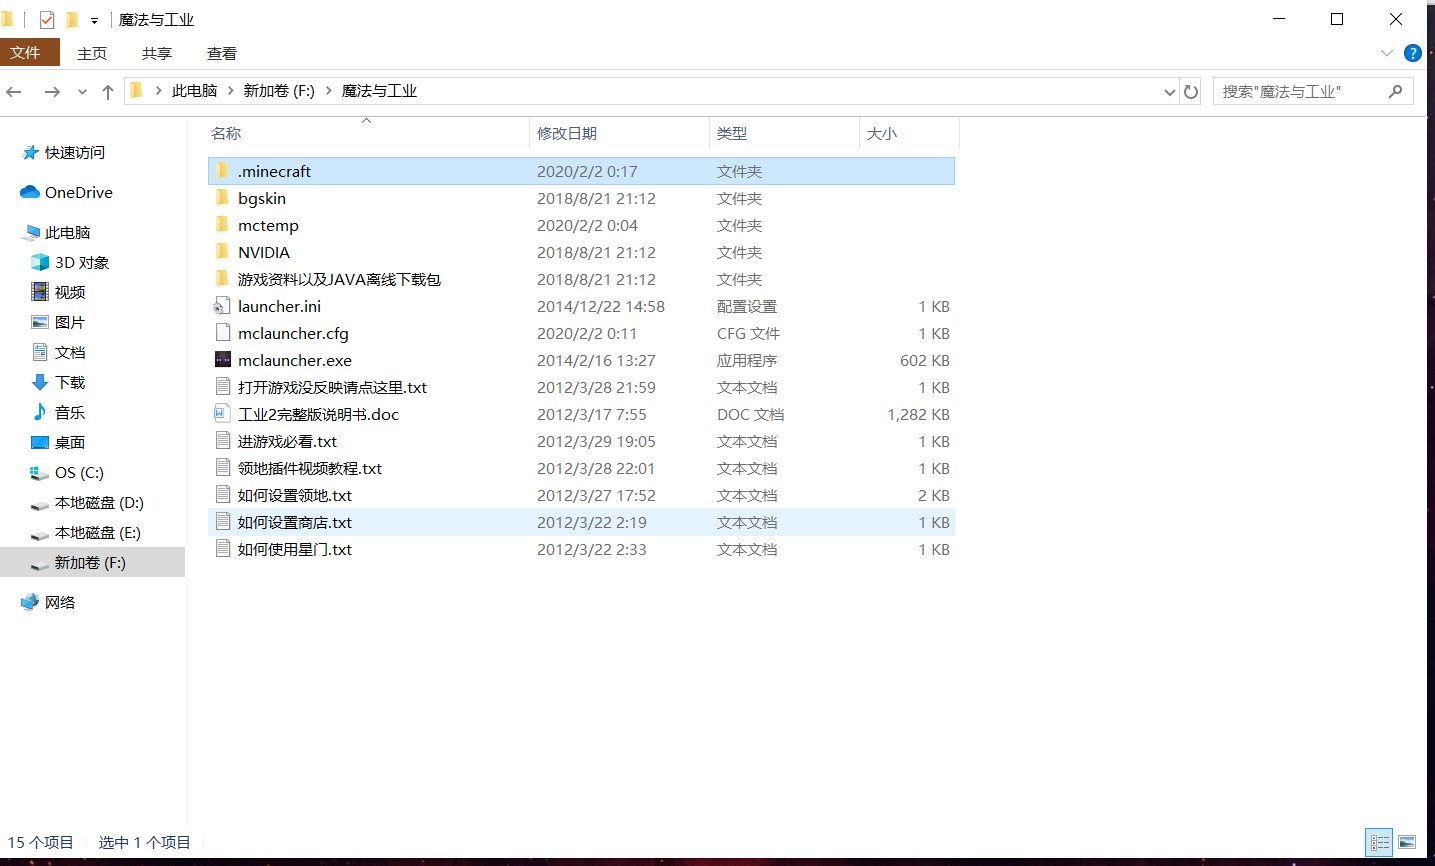Viewport: 1435px width, 866px height.
Task: Open Help with the question mark icon
Action: click(1413, 53)
